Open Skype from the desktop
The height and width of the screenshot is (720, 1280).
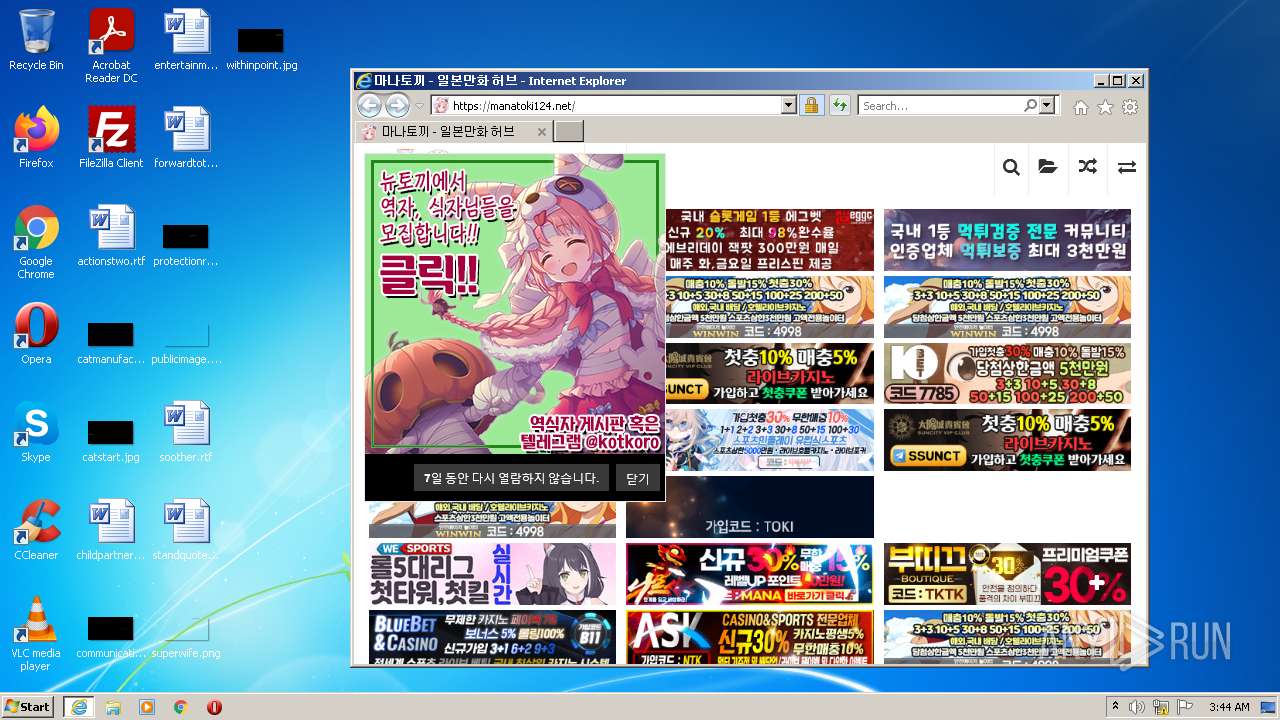pos(36,432)
